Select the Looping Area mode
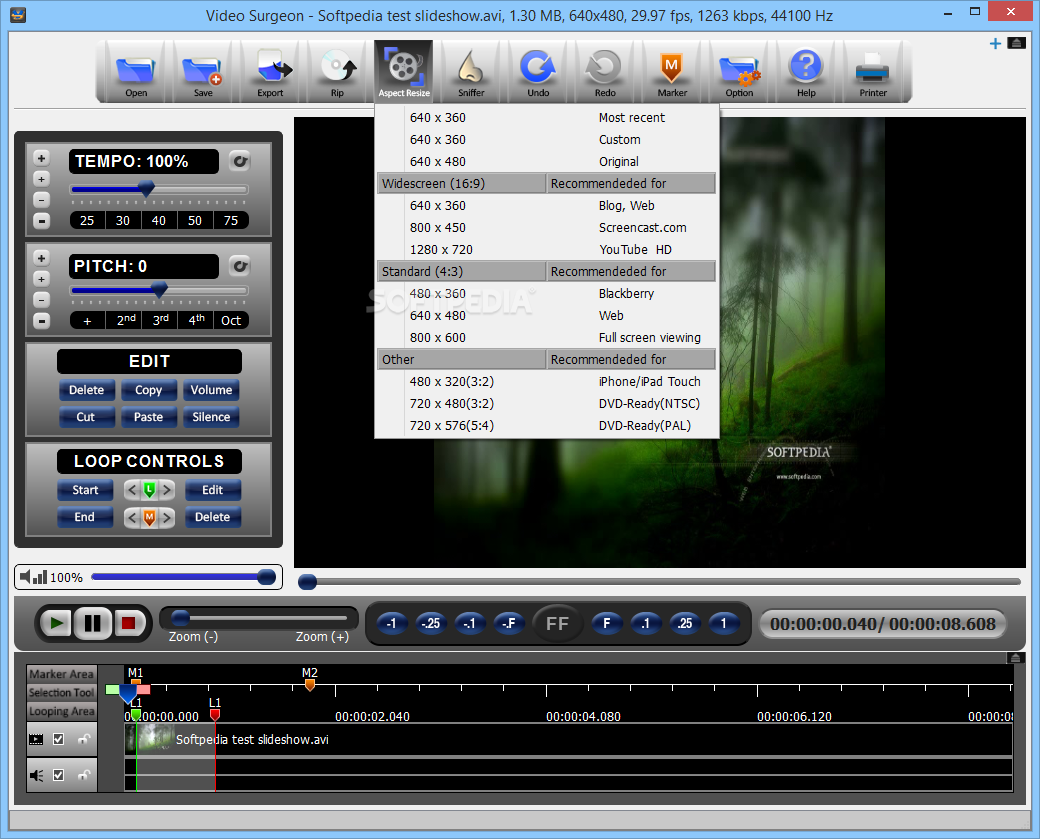 (62, 711)
